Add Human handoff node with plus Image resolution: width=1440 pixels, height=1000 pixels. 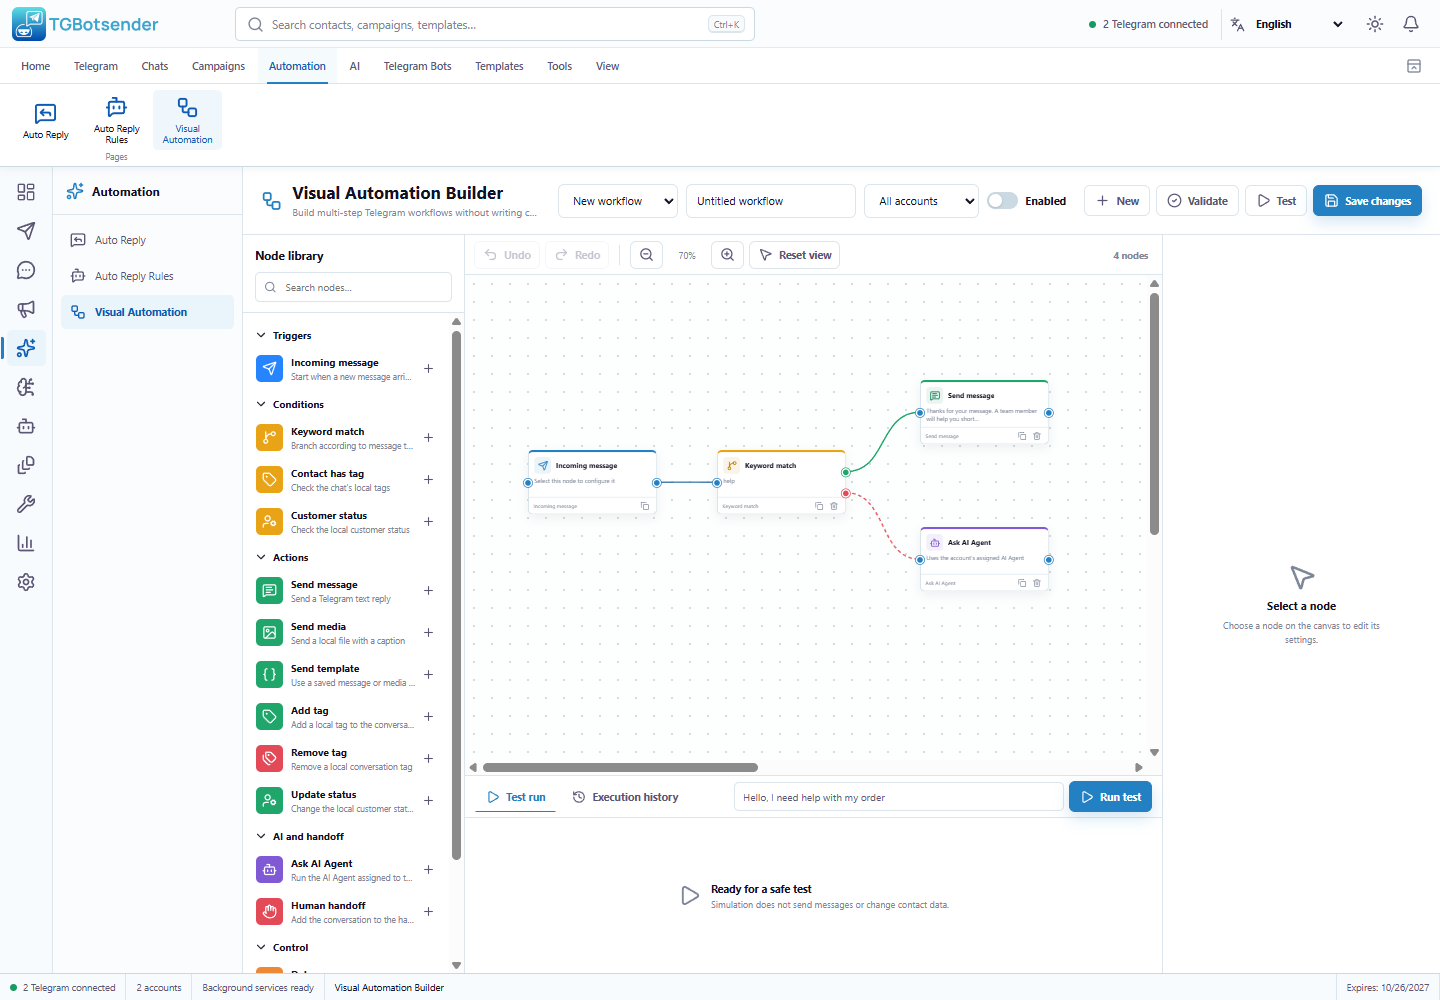pos(428,912)
